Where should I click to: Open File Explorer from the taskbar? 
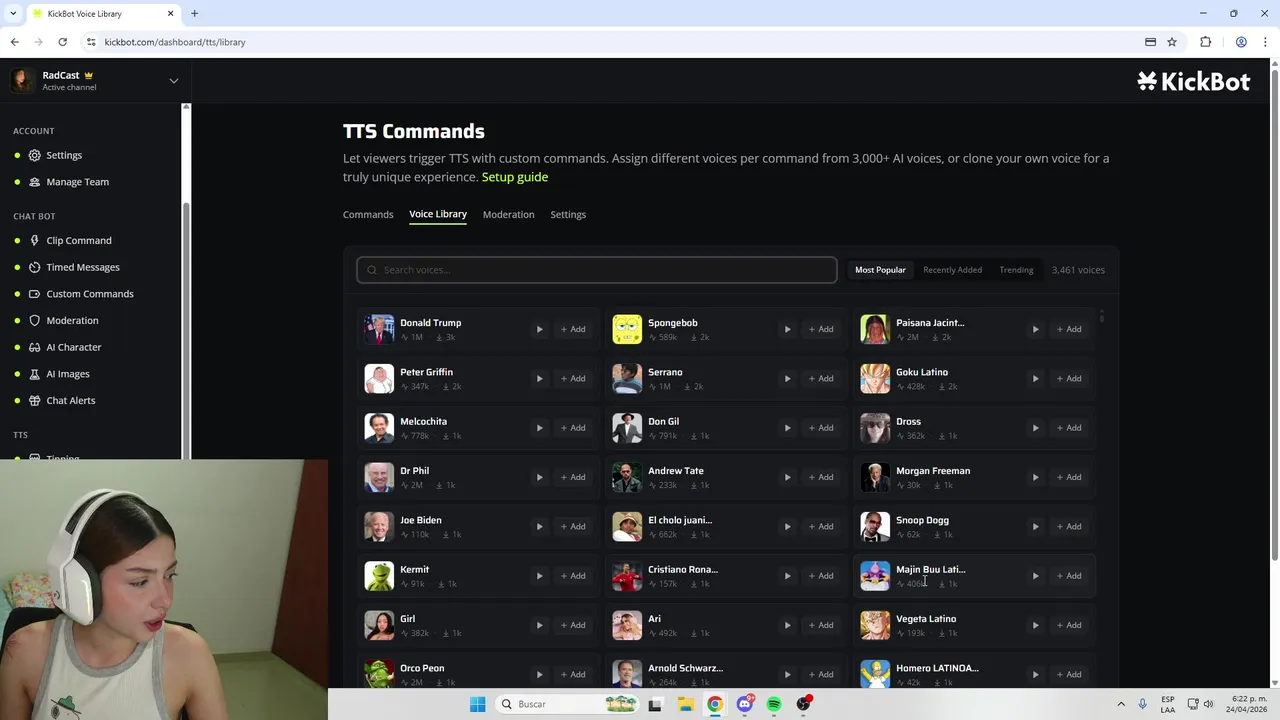click(685, 704)
